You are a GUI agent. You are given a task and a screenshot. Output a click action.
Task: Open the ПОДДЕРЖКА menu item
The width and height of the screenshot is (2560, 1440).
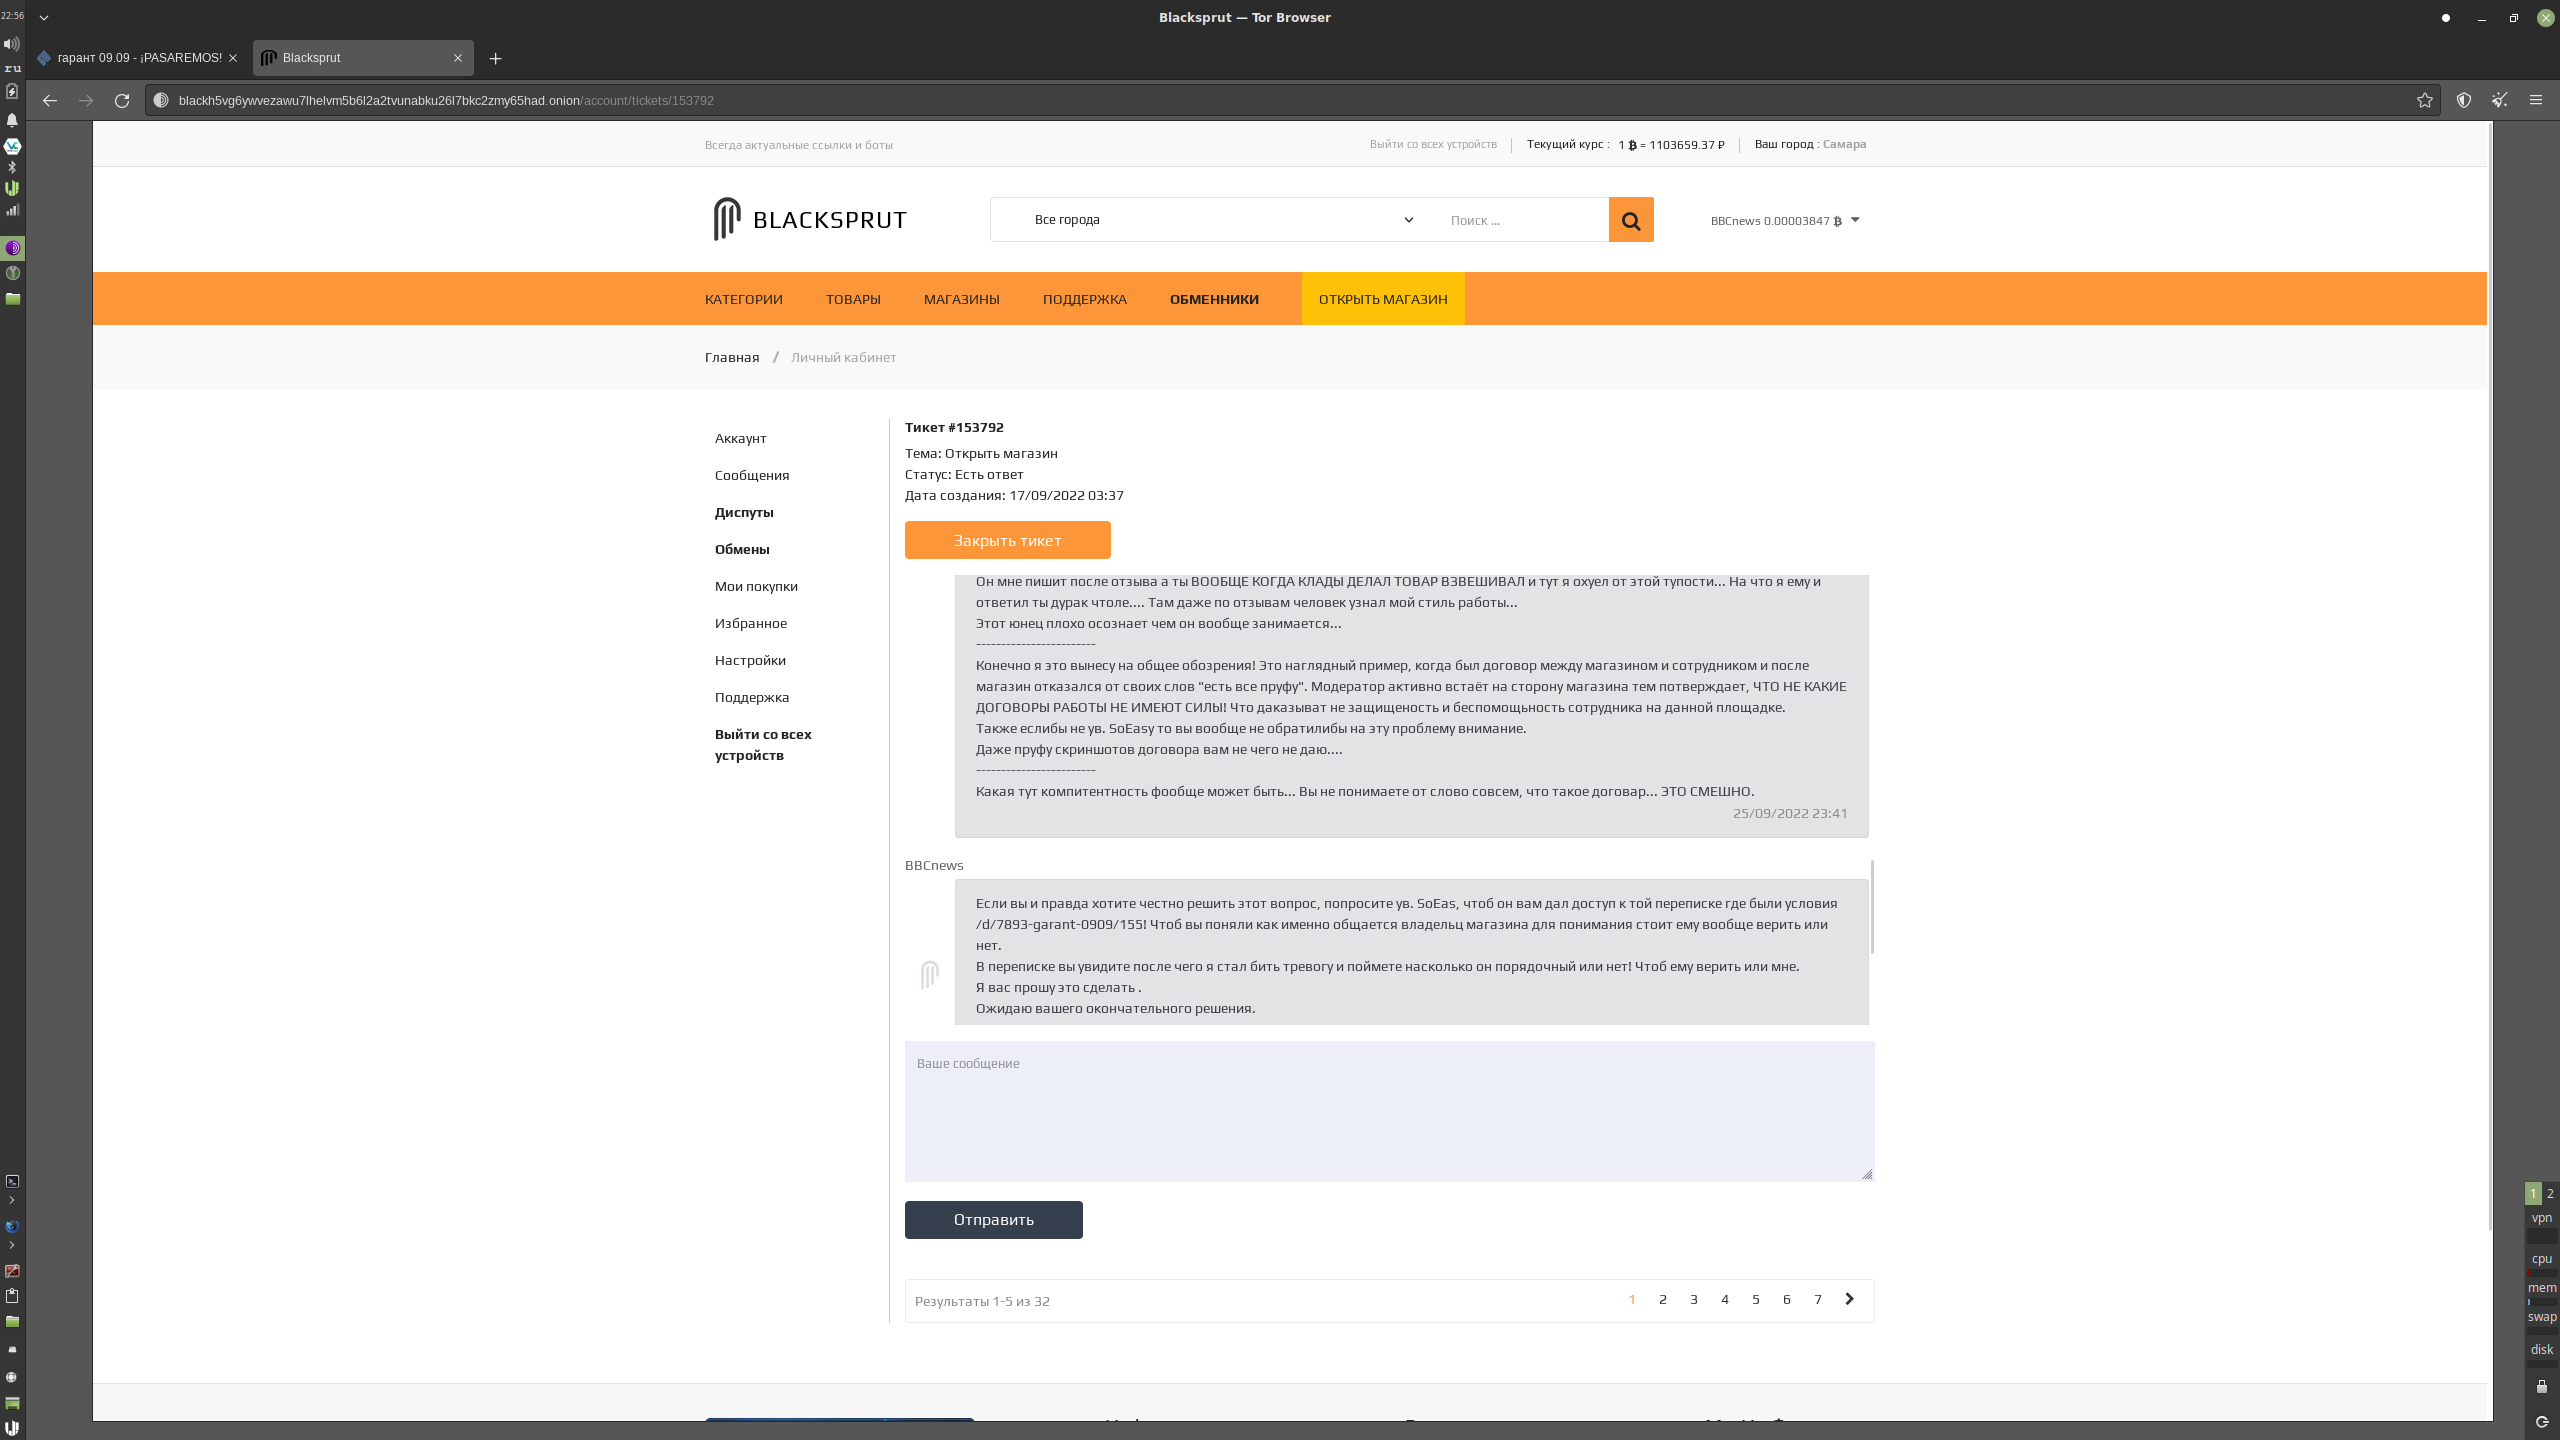coord(1085,299)
